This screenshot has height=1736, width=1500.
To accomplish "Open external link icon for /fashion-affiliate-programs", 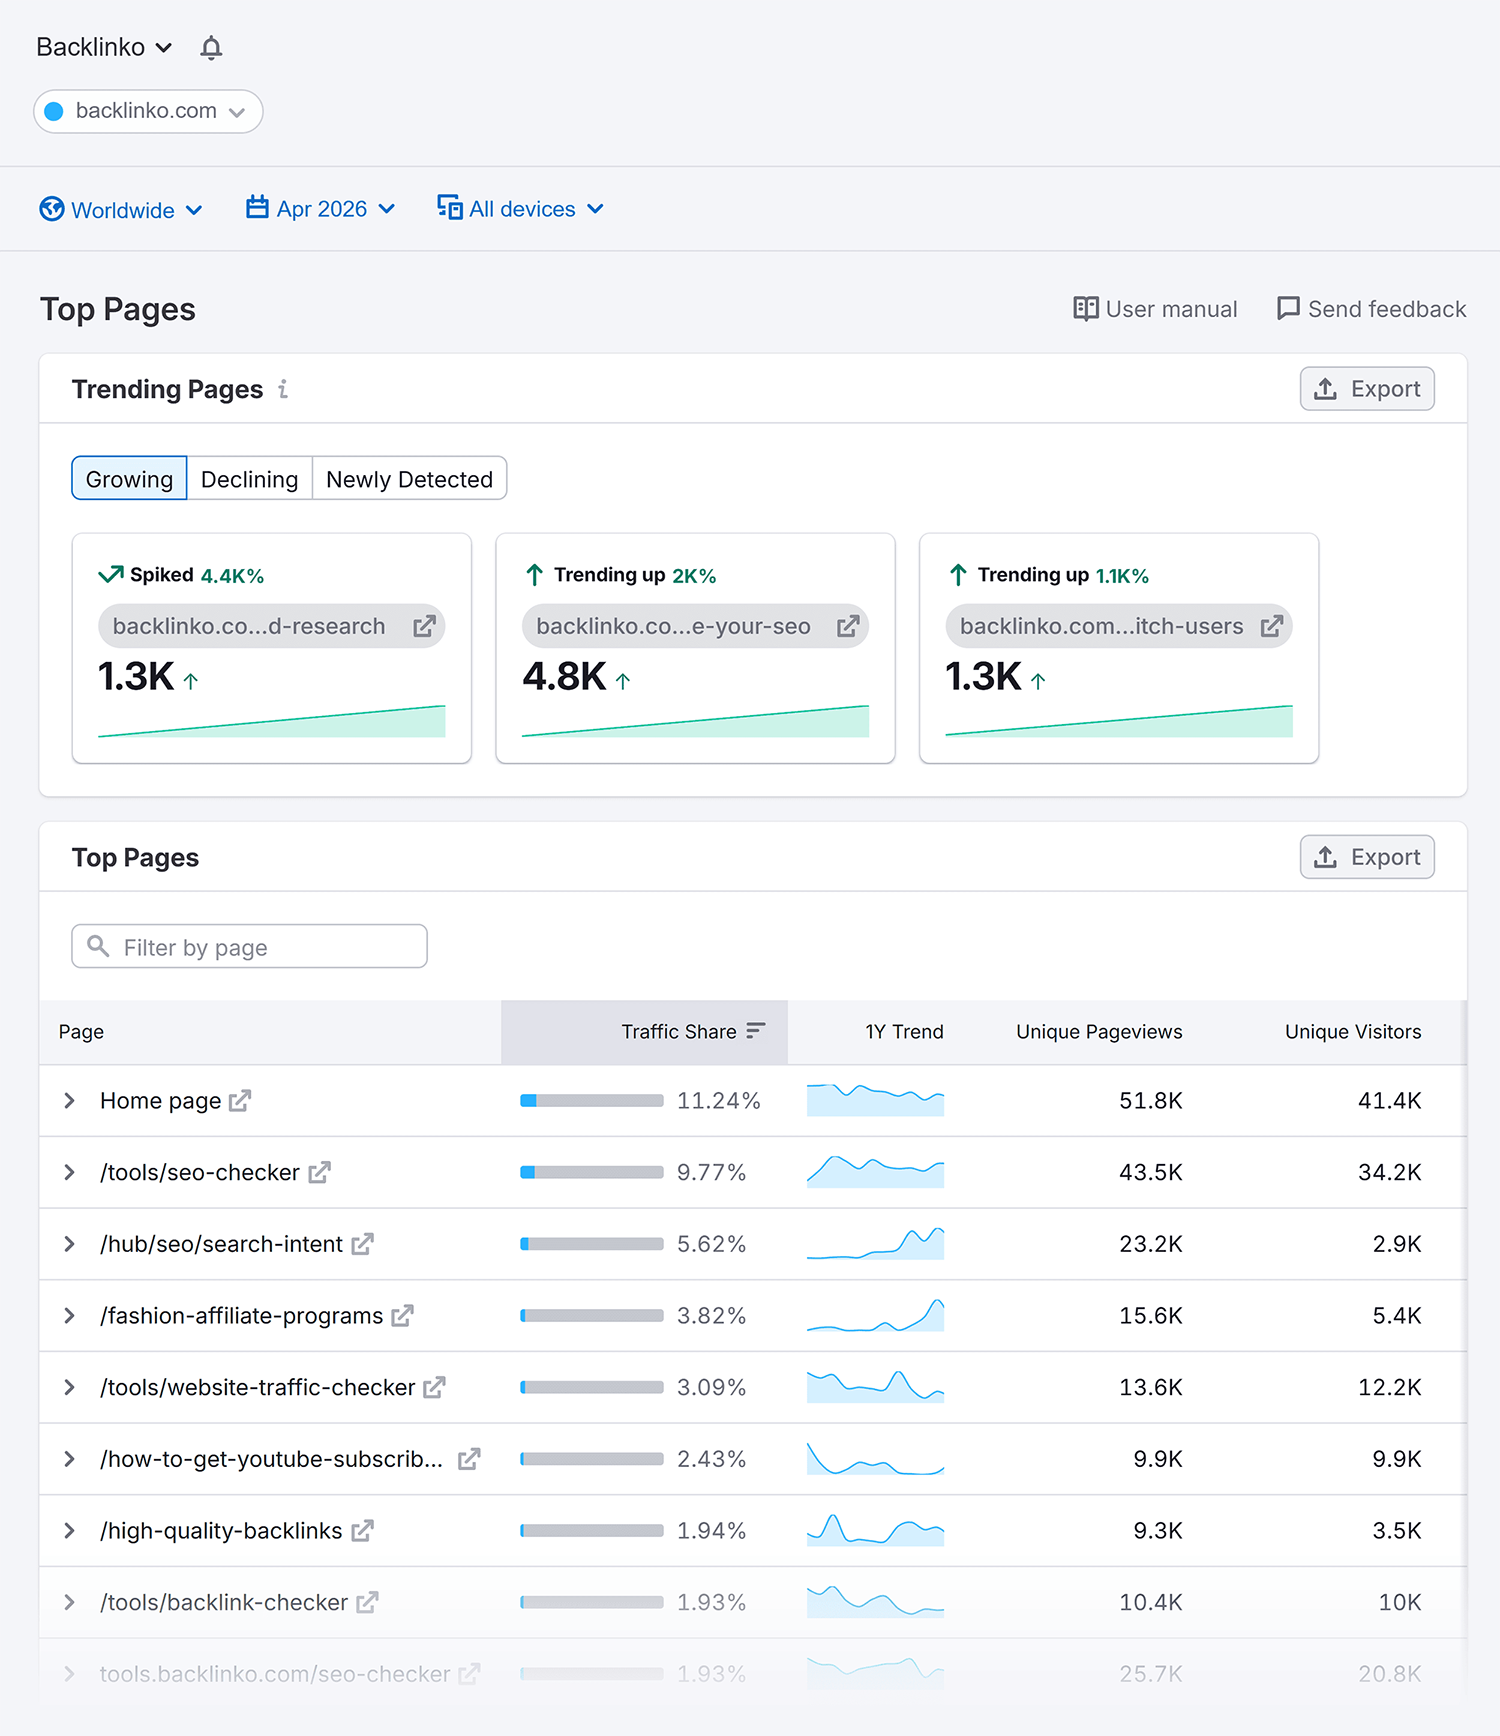I will [x=402, y=1316].
